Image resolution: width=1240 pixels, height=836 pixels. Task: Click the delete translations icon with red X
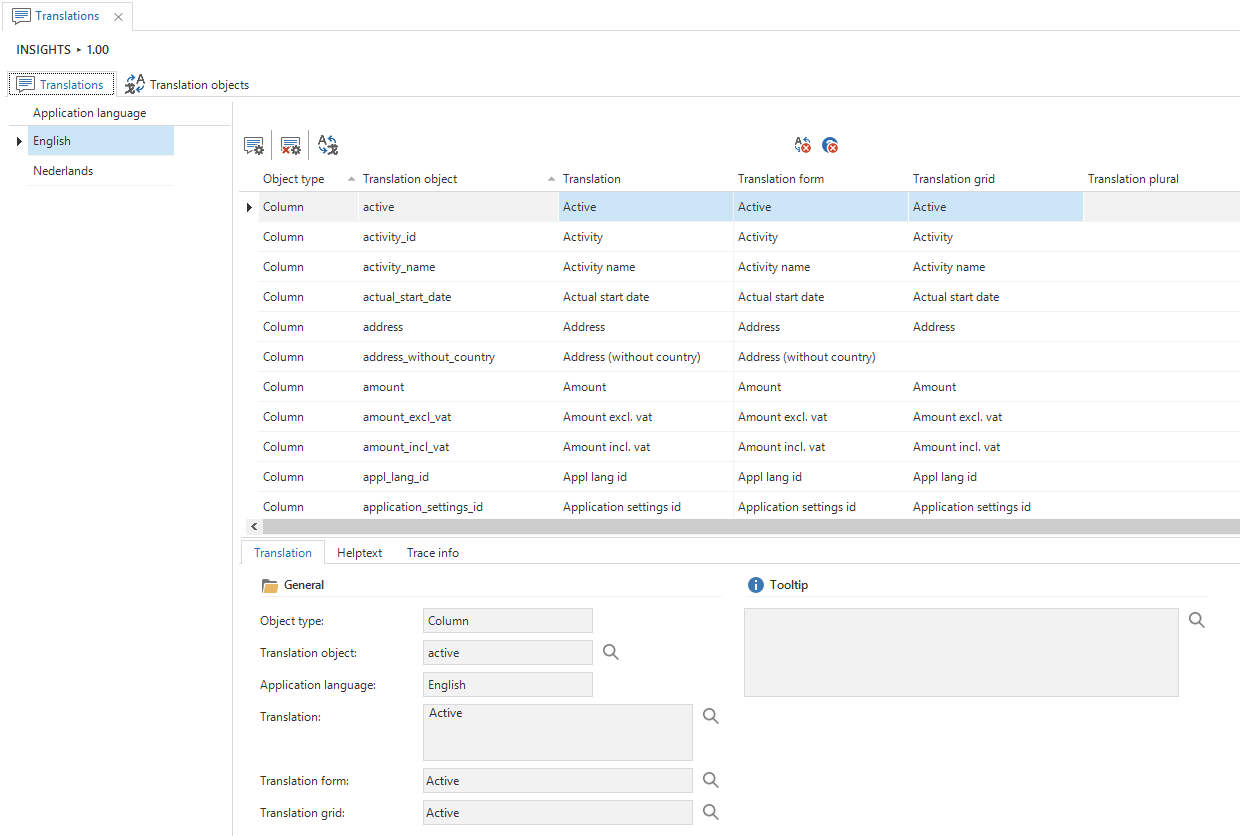pyautogui.click(x=291, y=146)
